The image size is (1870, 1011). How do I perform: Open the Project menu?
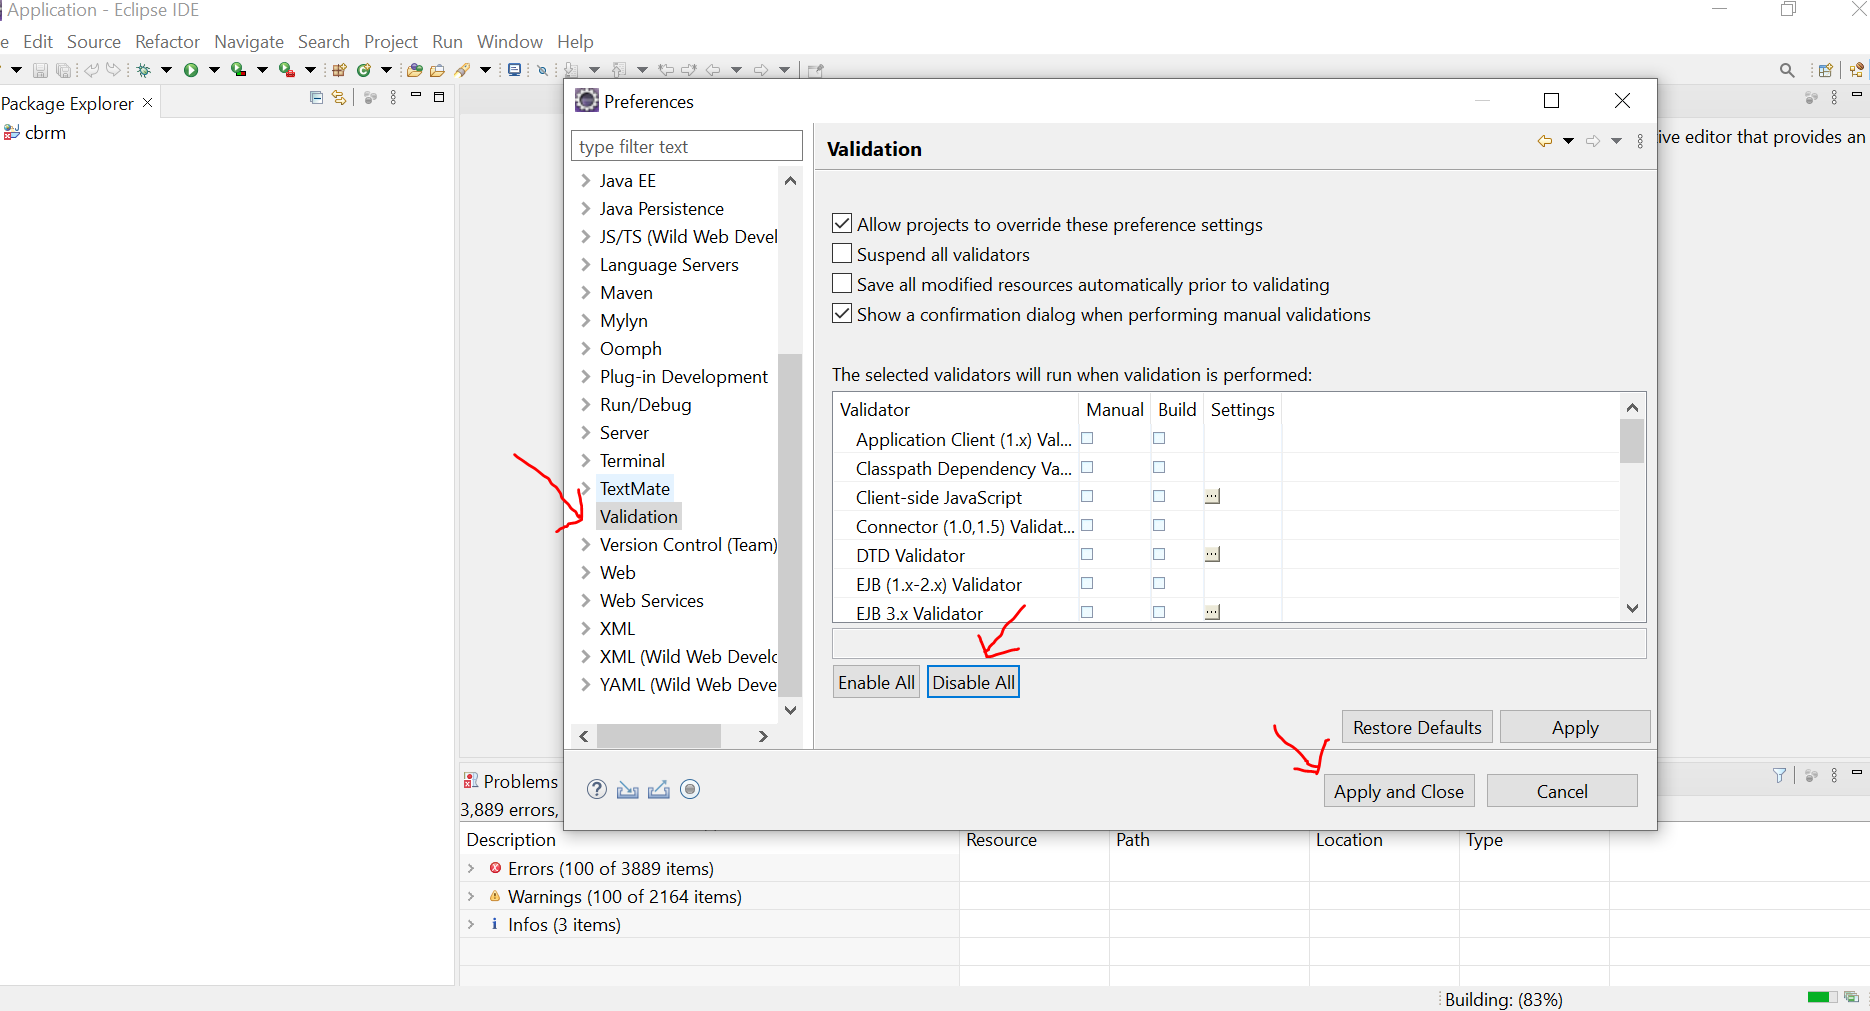coord(391,42)
